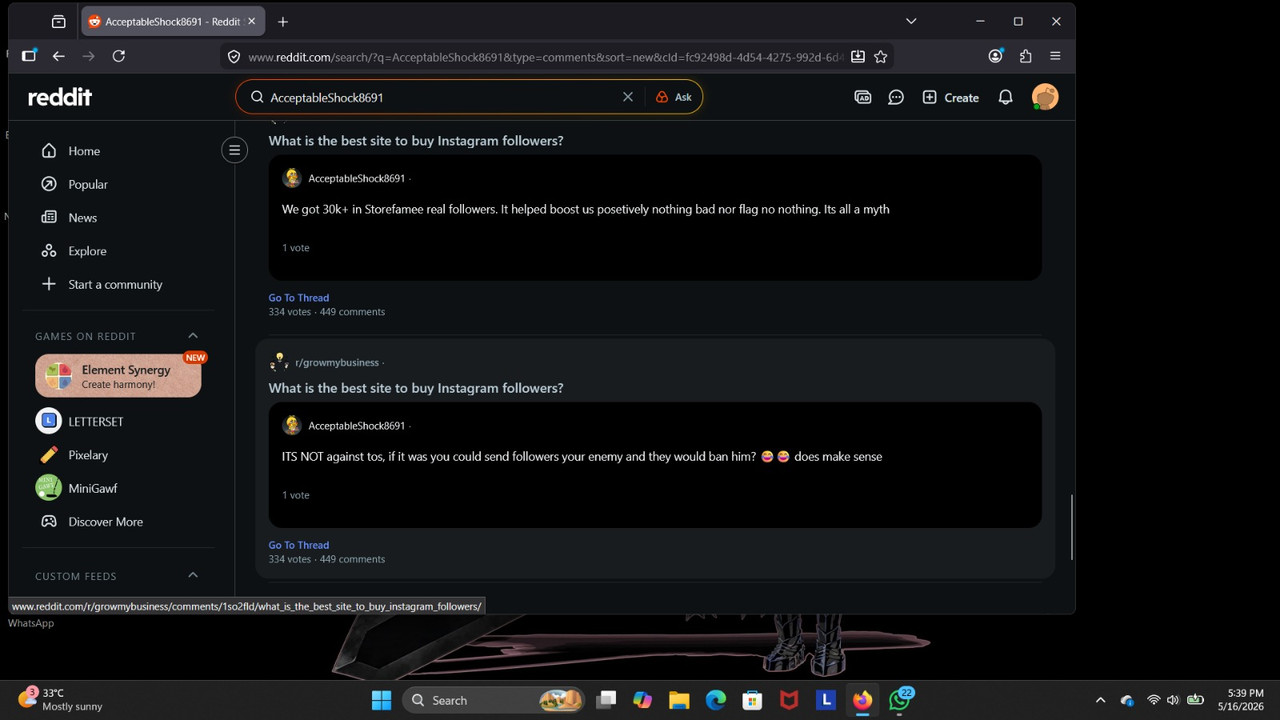Open McAfee from the taskbar

[x=789, y=700]
